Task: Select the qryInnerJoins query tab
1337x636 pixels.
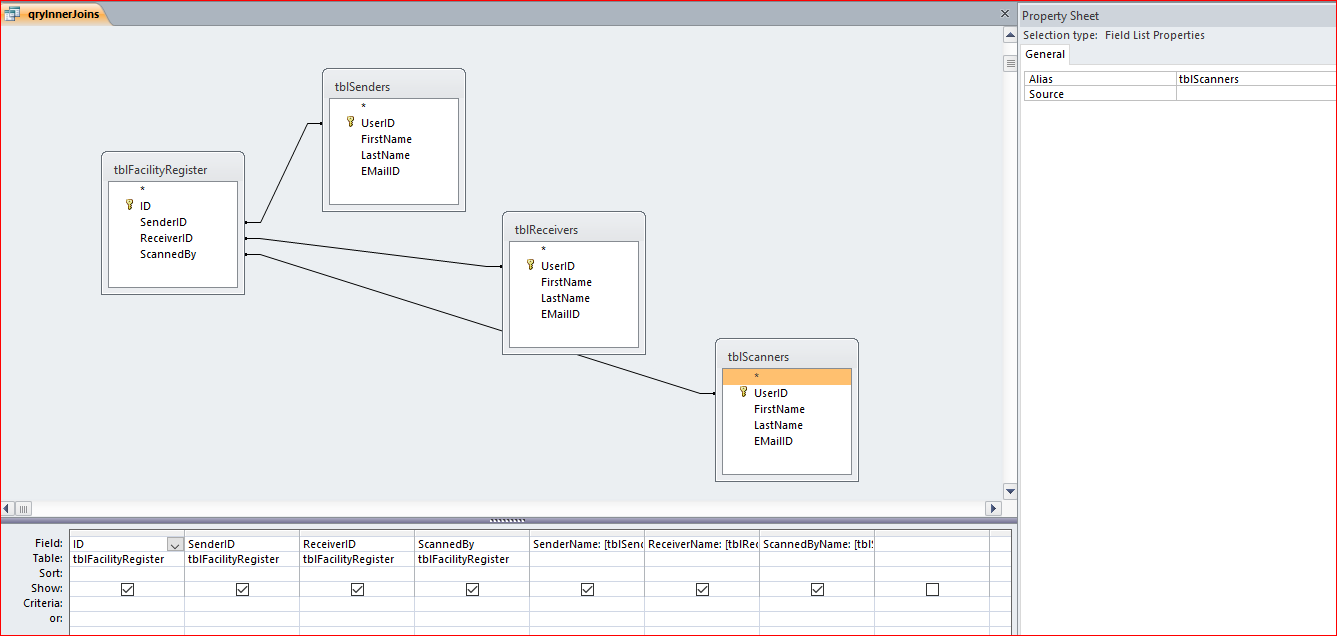Action: click(x=56, y=15)
